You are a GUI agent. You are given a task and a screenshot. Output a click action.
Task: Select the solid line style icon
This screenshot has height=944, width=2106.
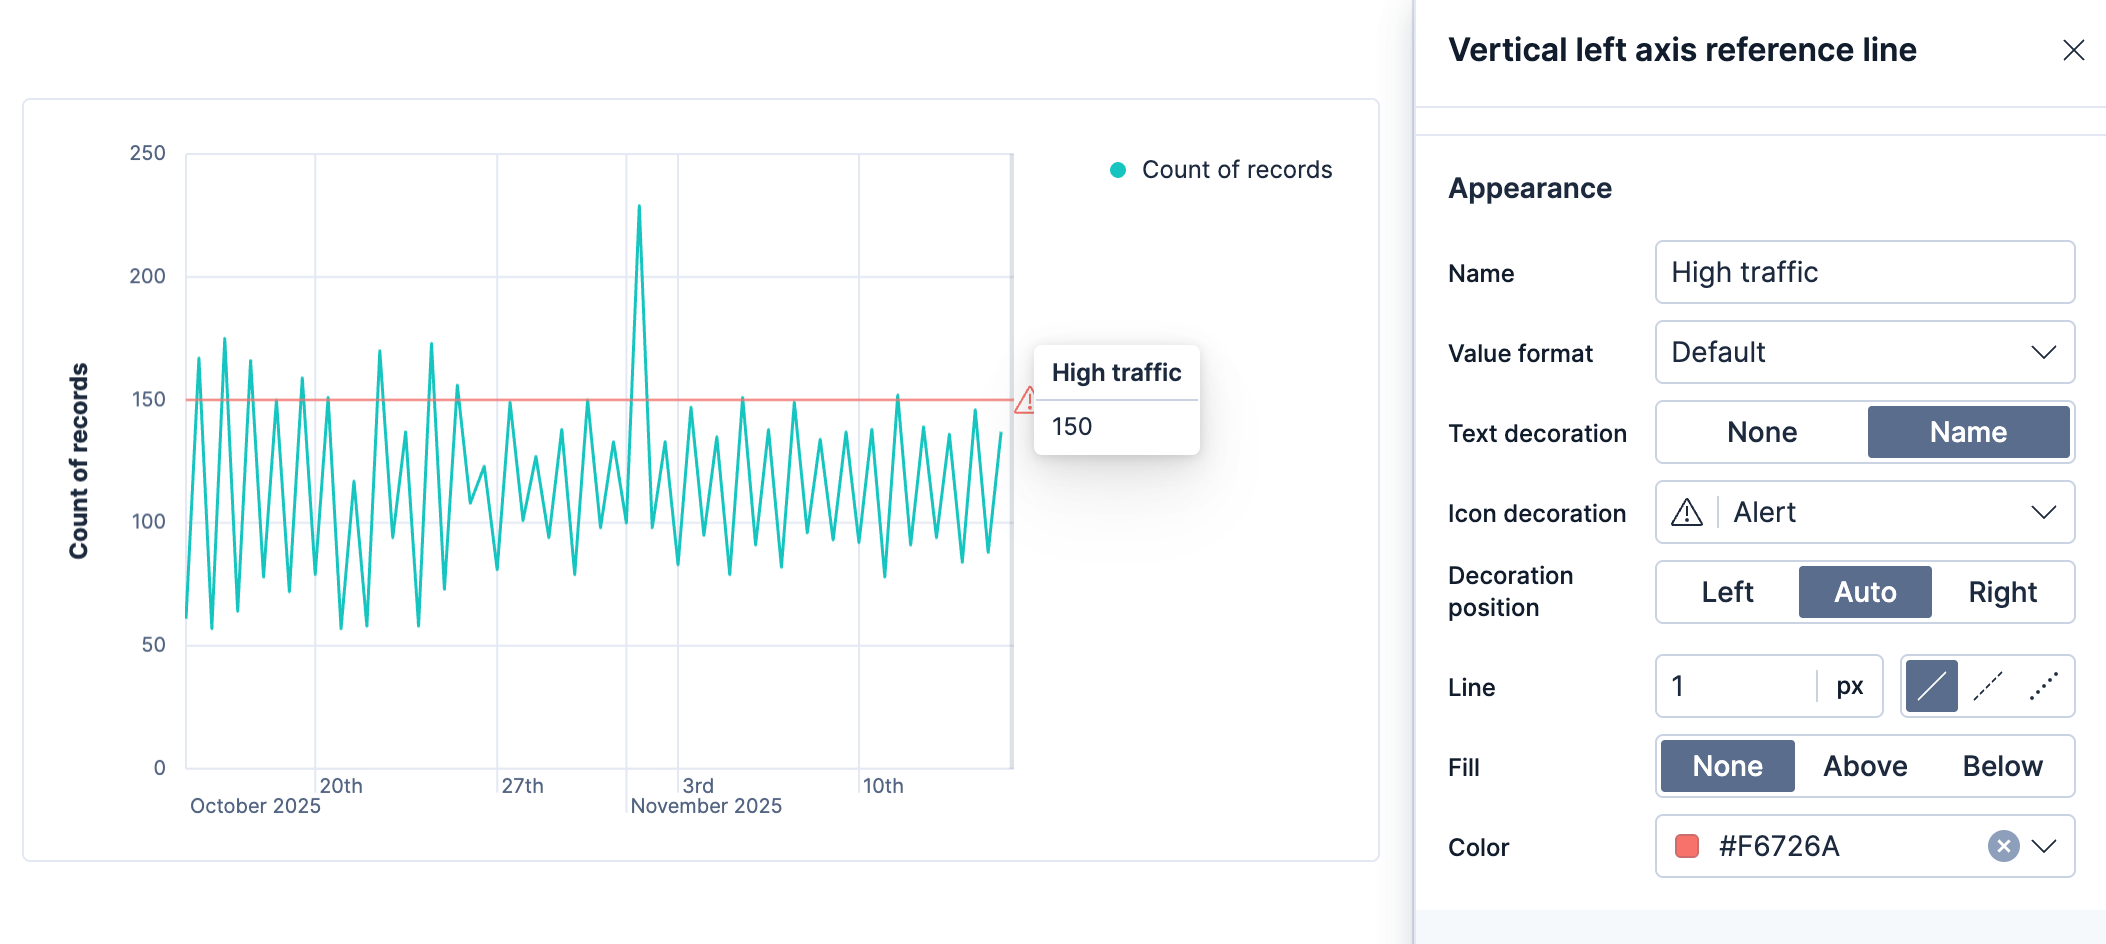pos(1930,686)
